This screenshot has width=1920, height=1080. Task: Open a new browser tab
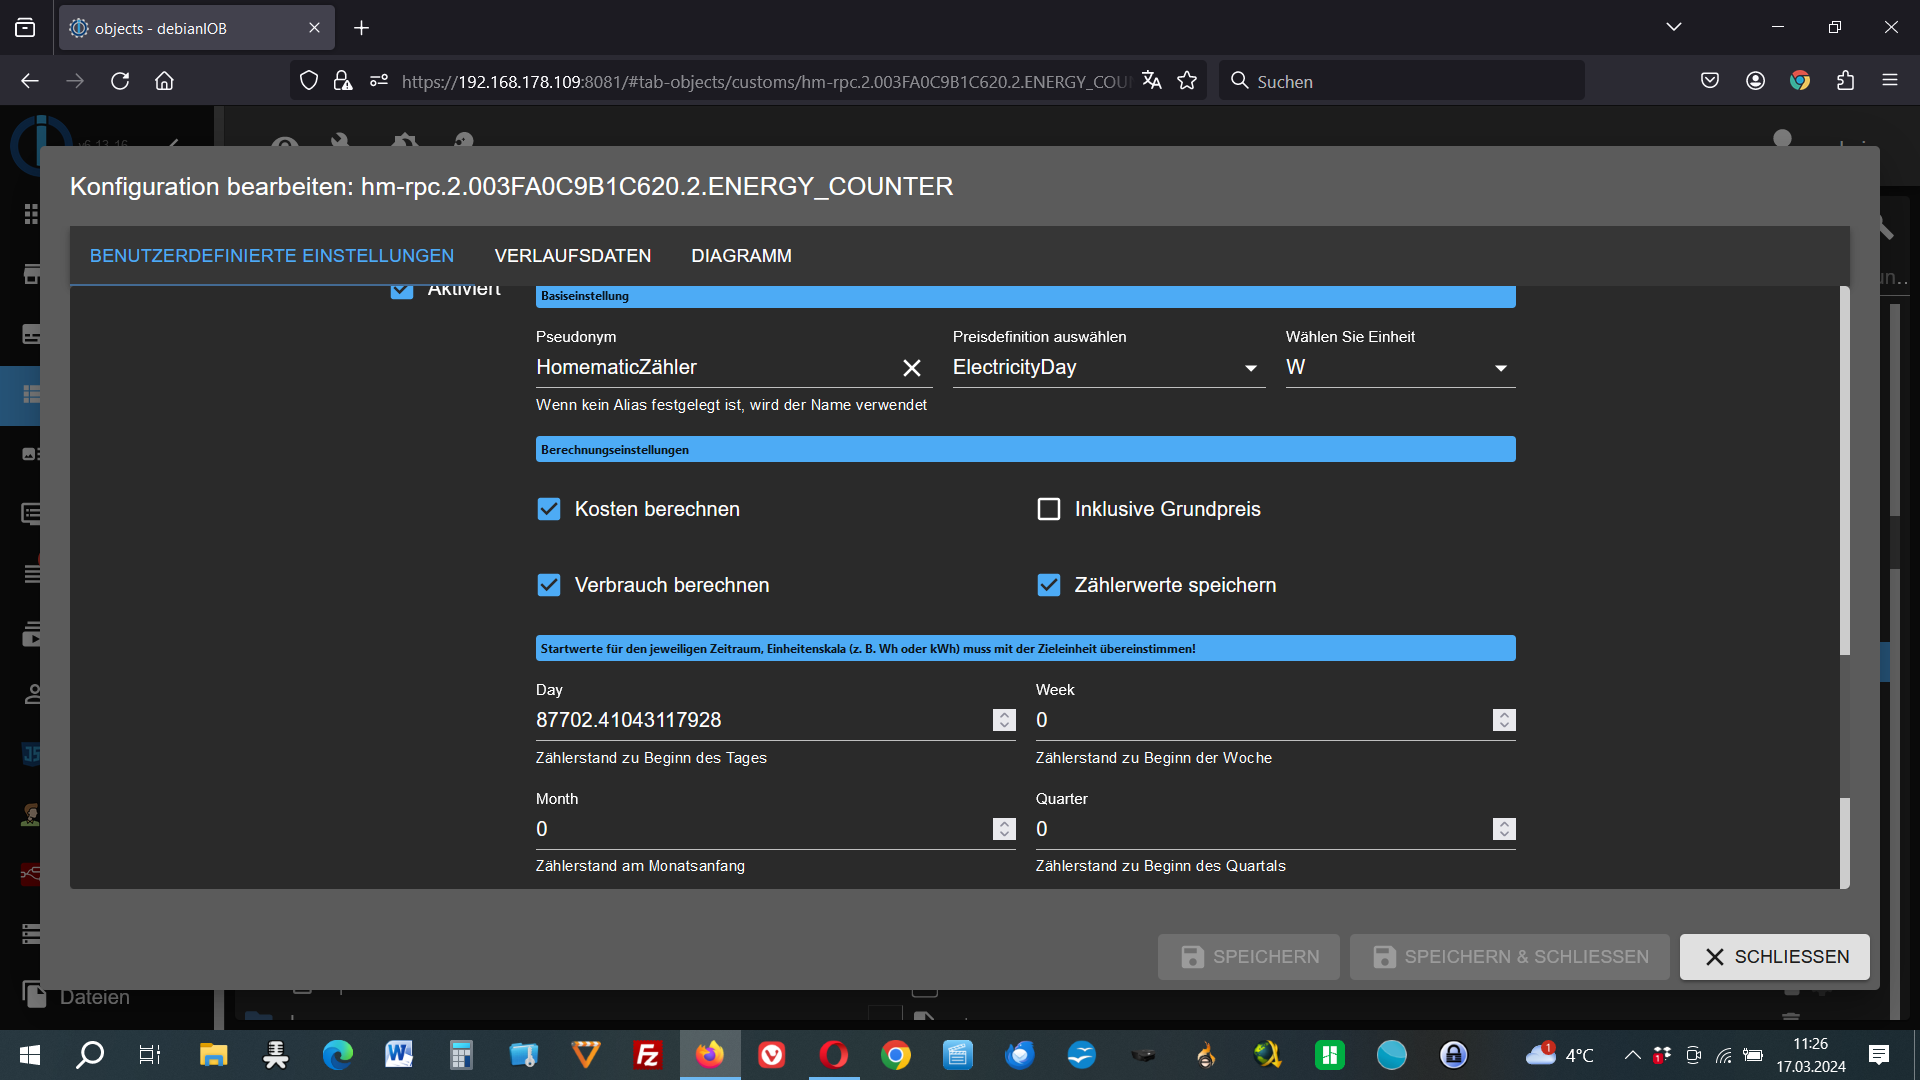361,28
